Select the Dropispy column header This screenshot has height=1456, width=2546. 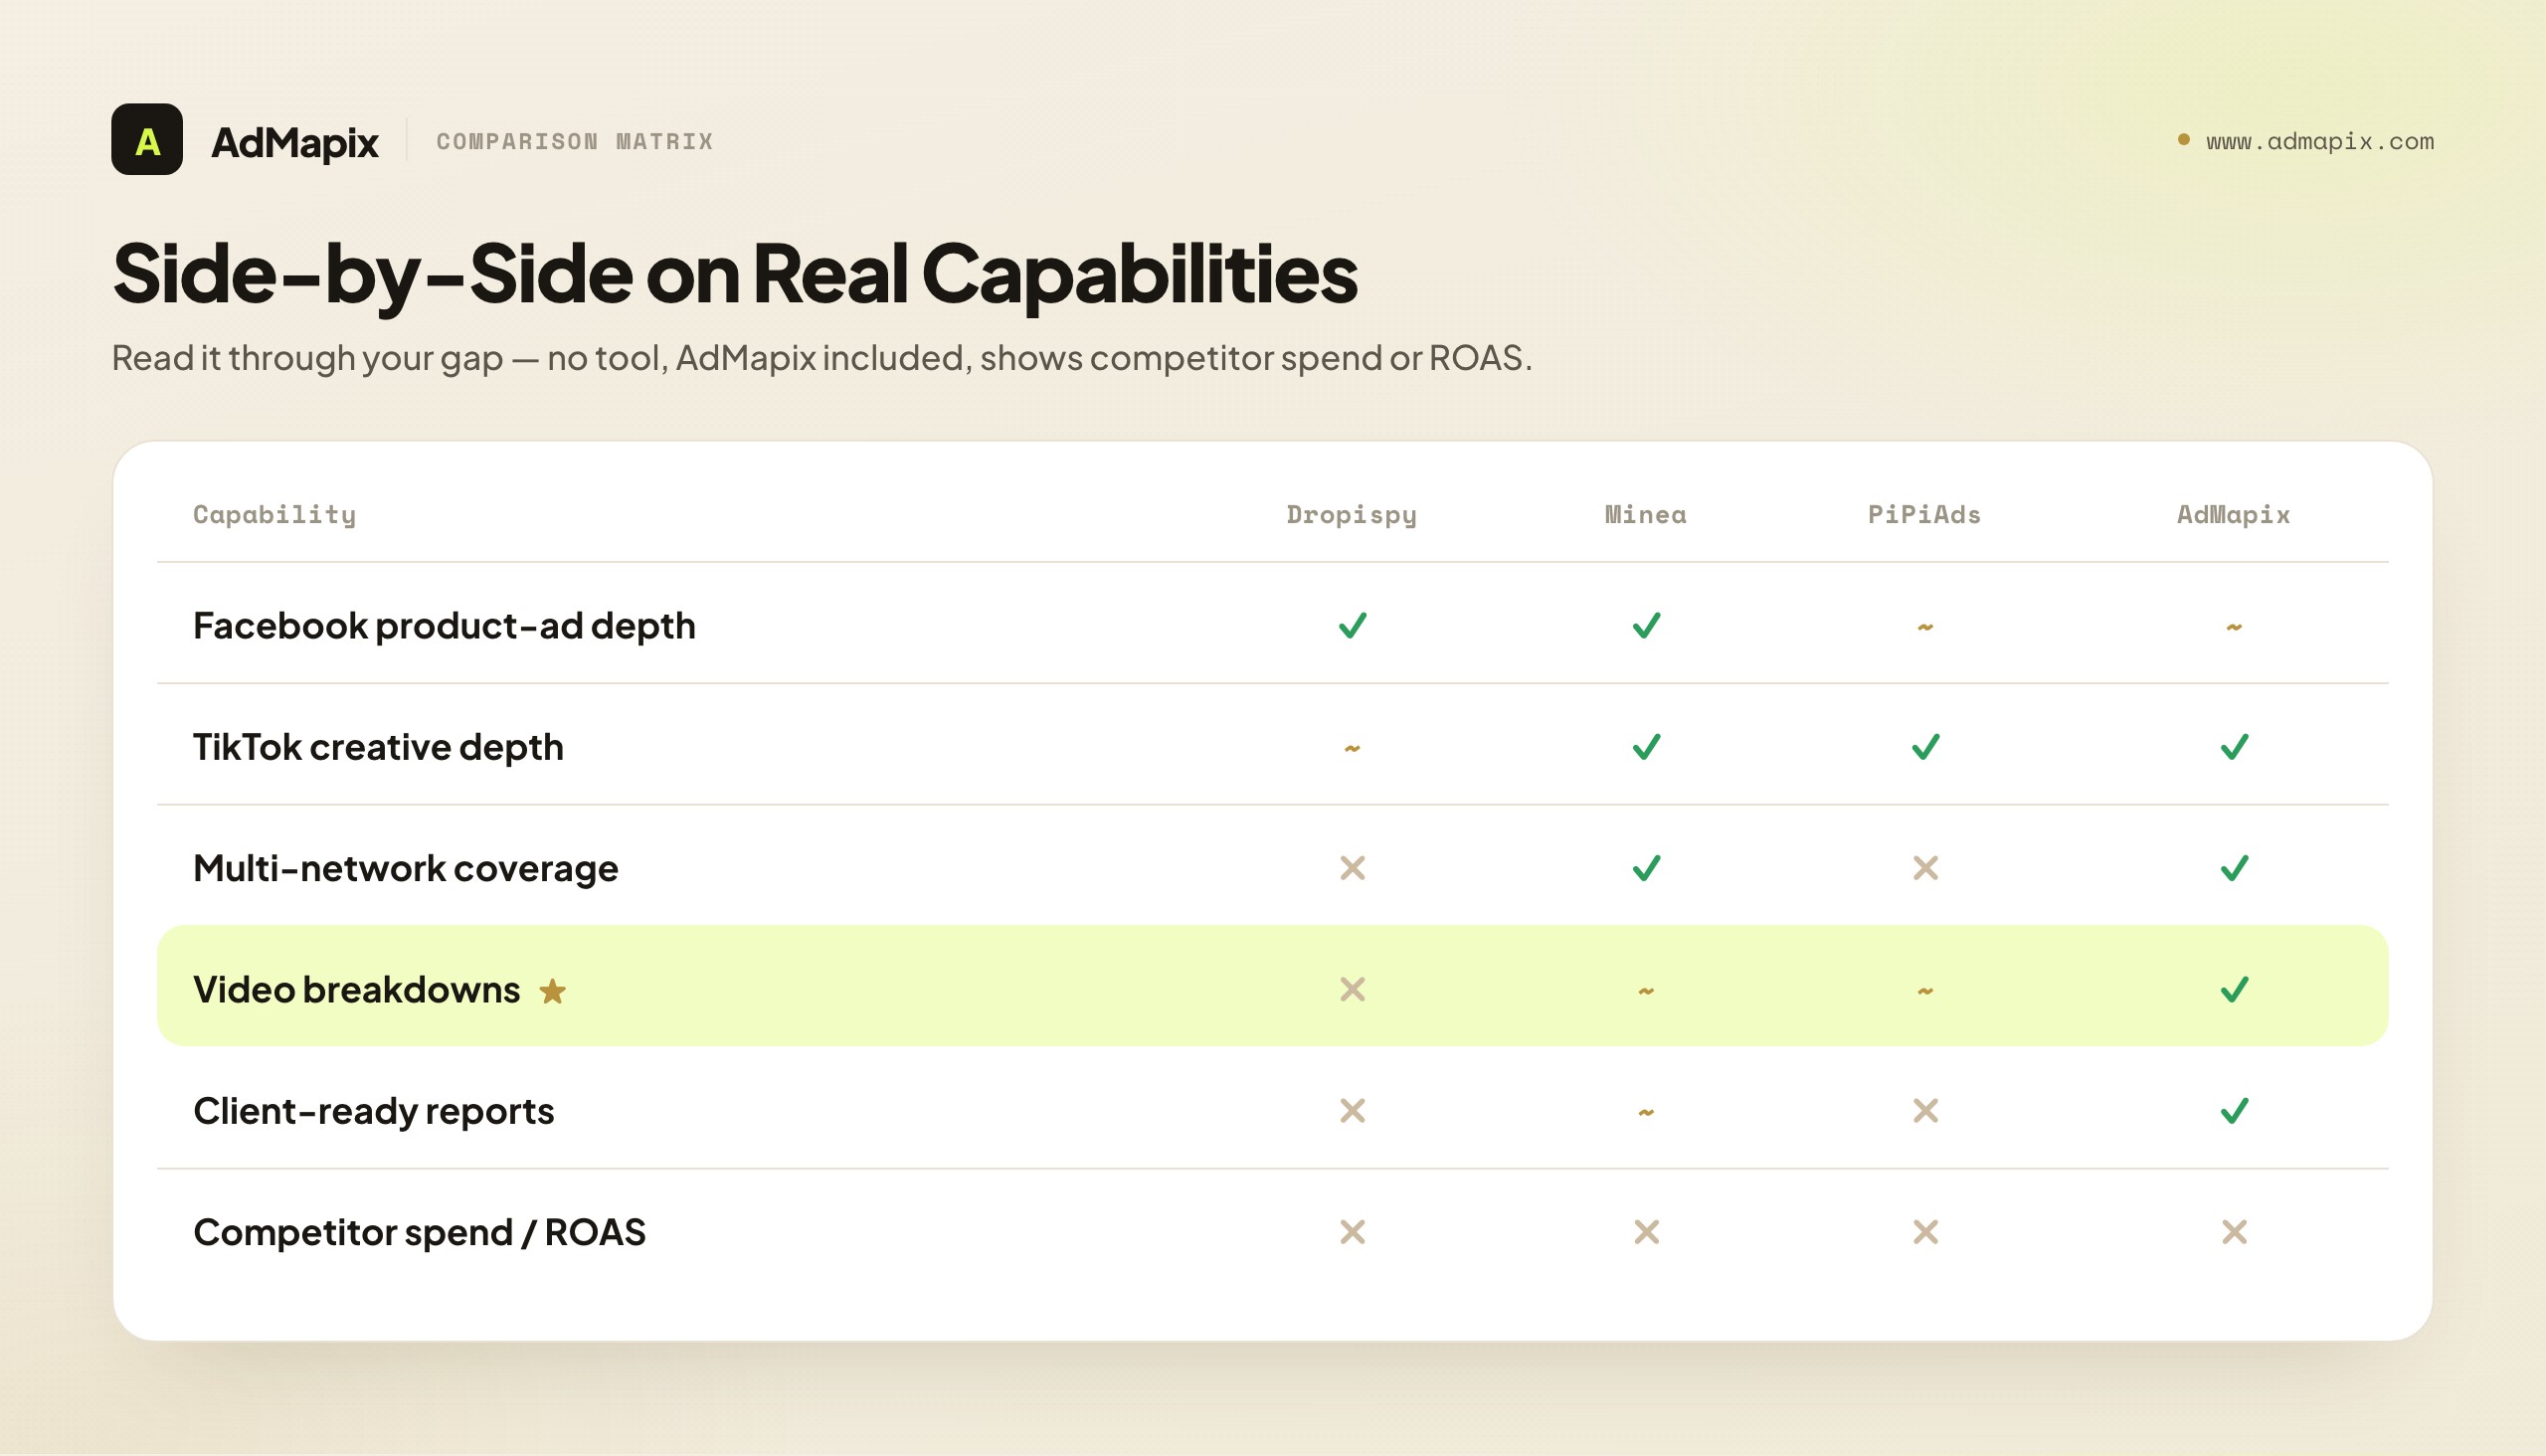click(x=1352, y=515)
